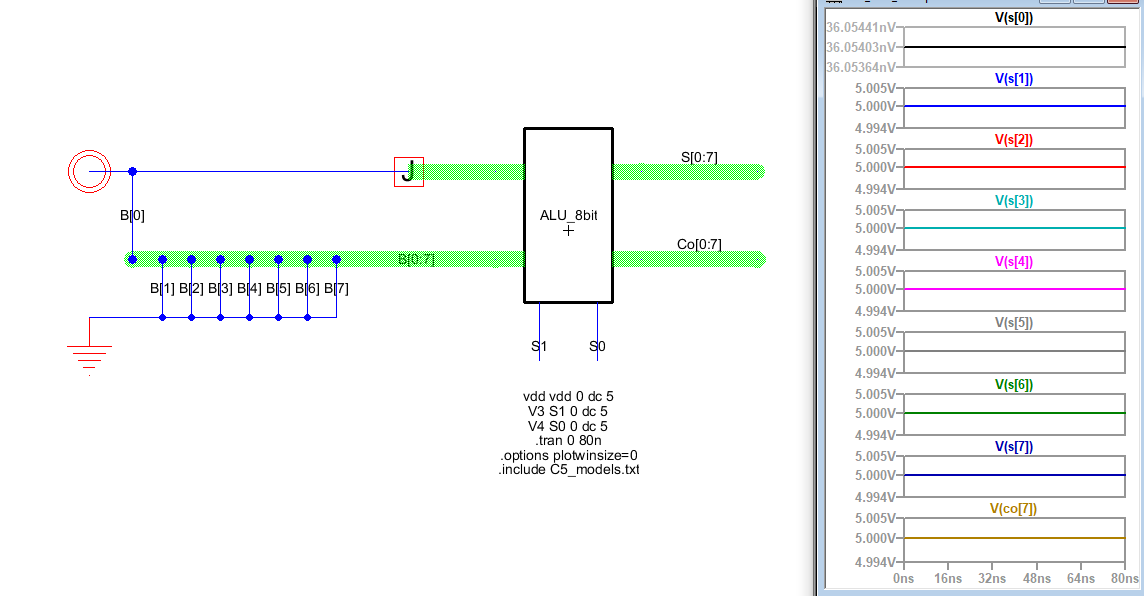Click the .tran 0 80n directive
The width and height of the screenshot is (1144, 596).
567,440
